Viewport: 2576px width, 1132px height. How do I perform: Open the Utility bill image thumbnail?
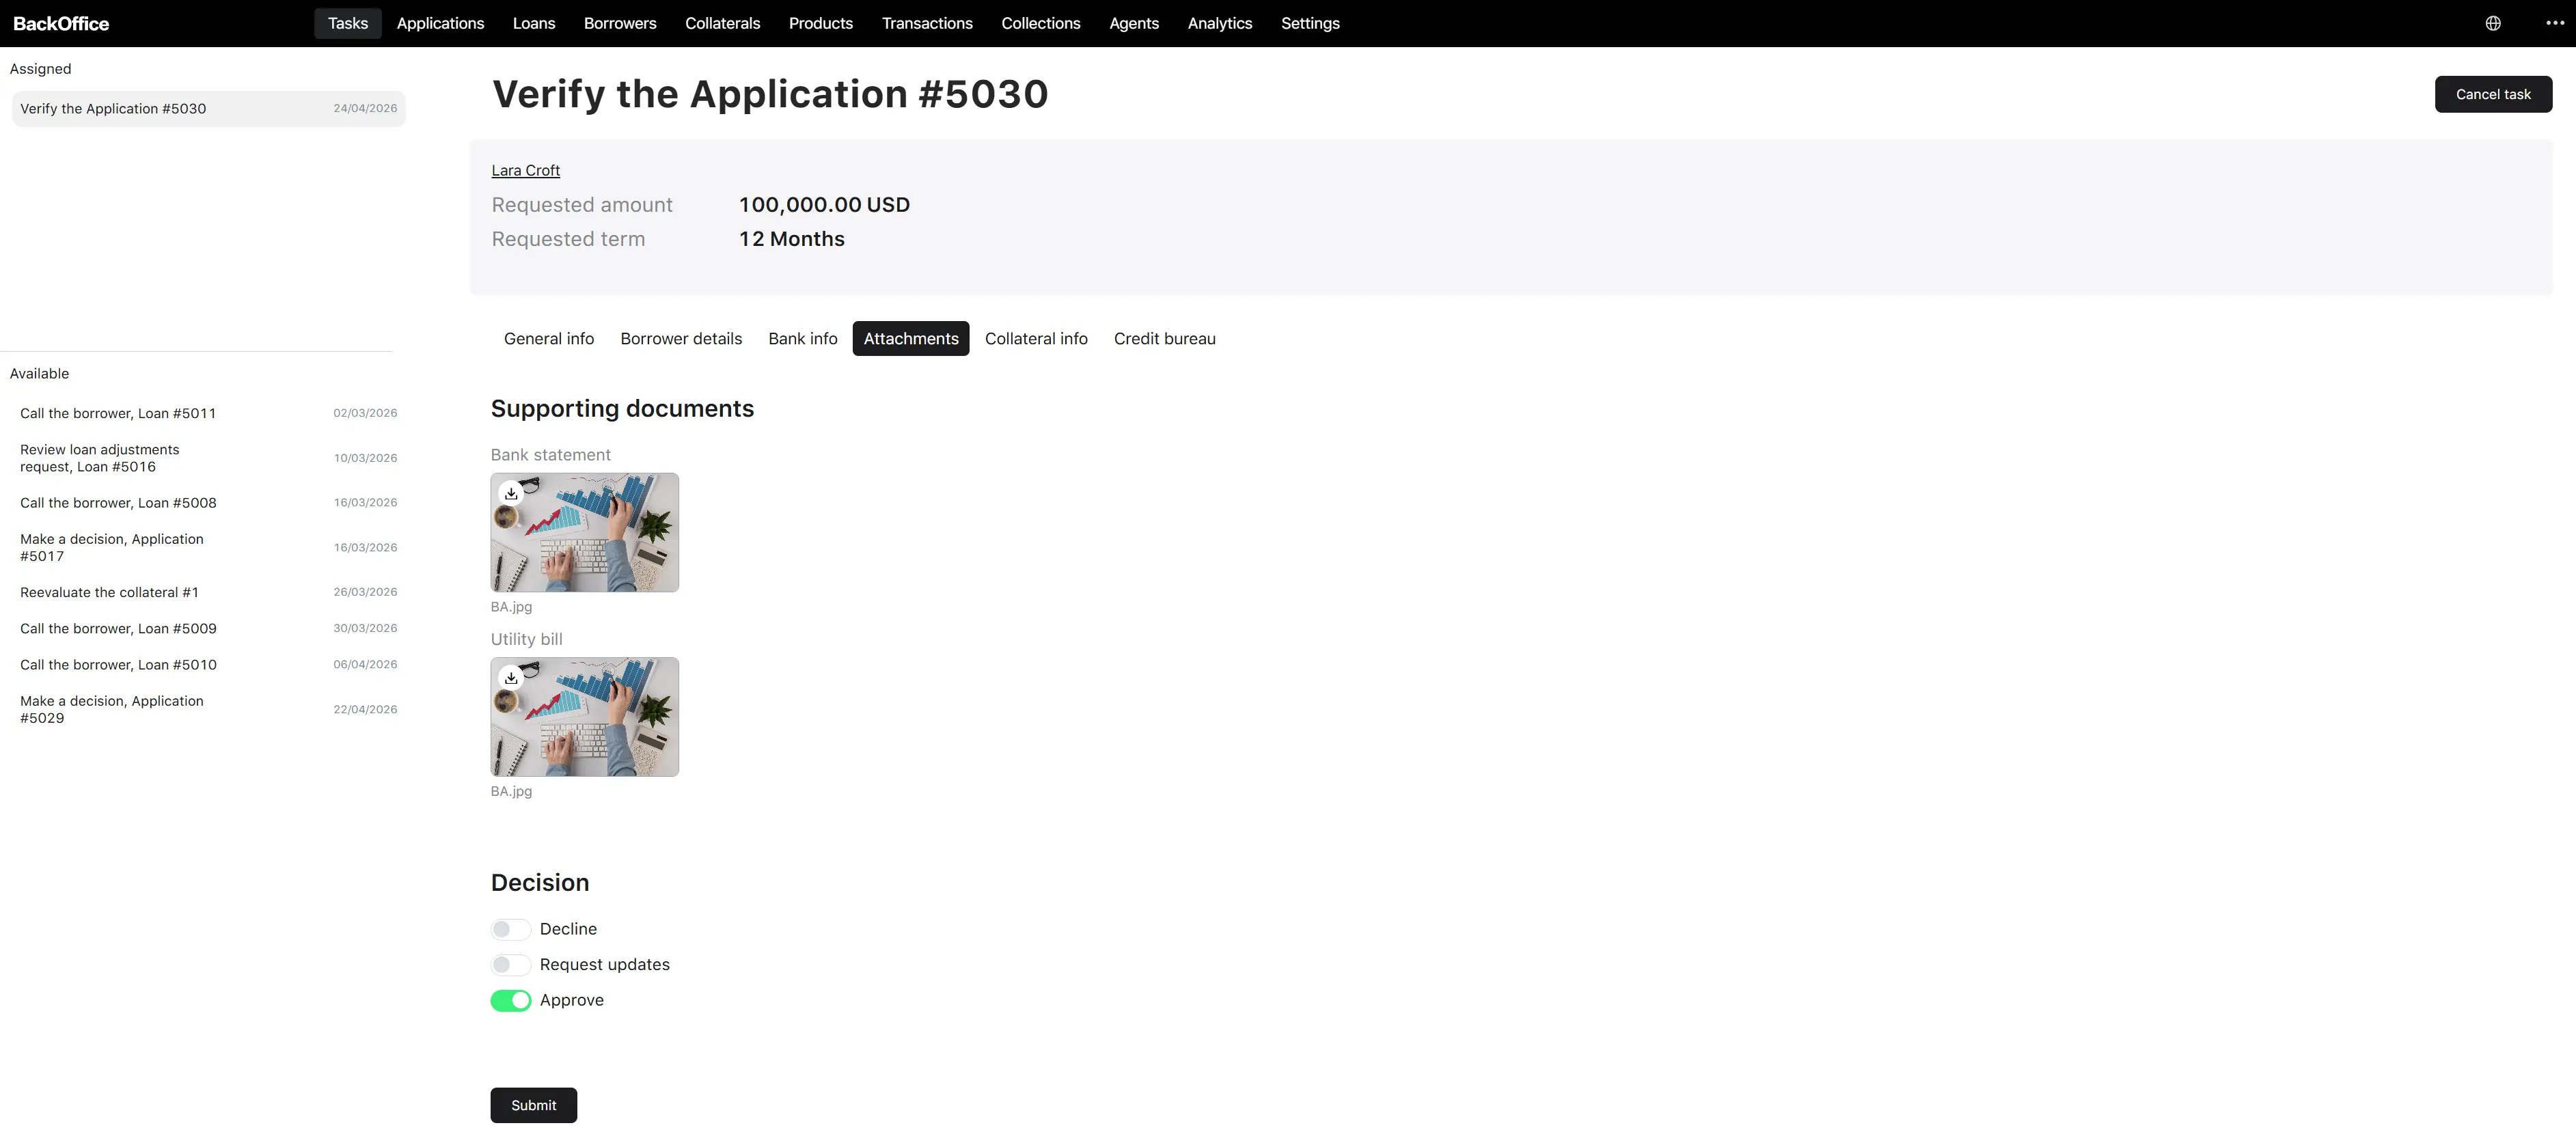coord(584,716)
